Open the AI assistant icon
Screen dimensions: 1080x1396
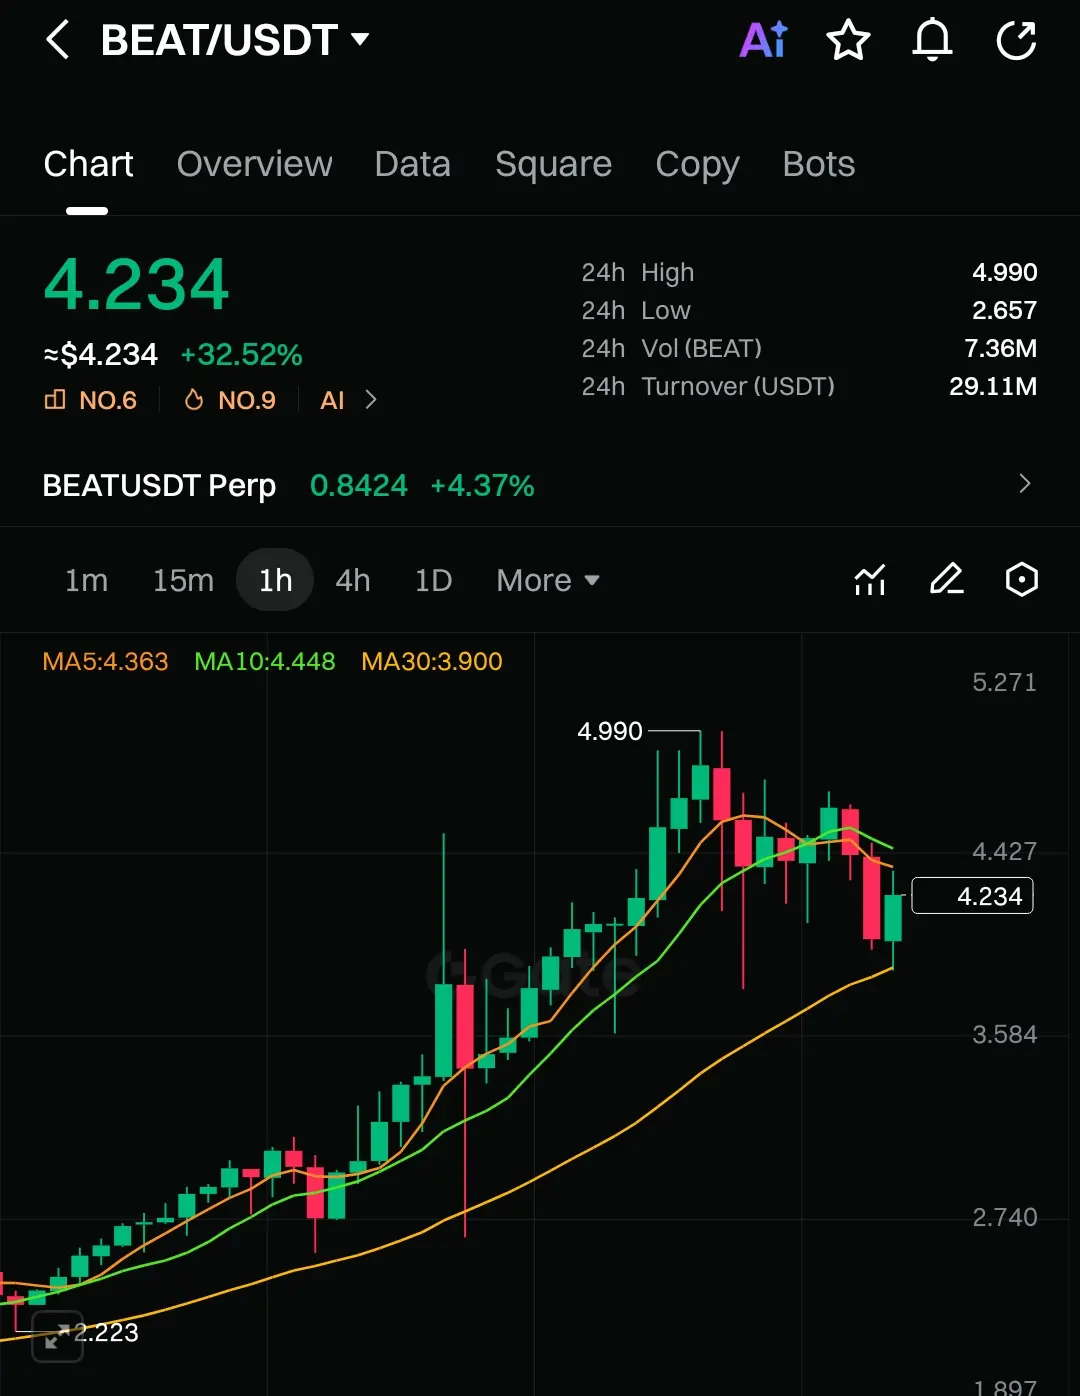tap(764, 40)
